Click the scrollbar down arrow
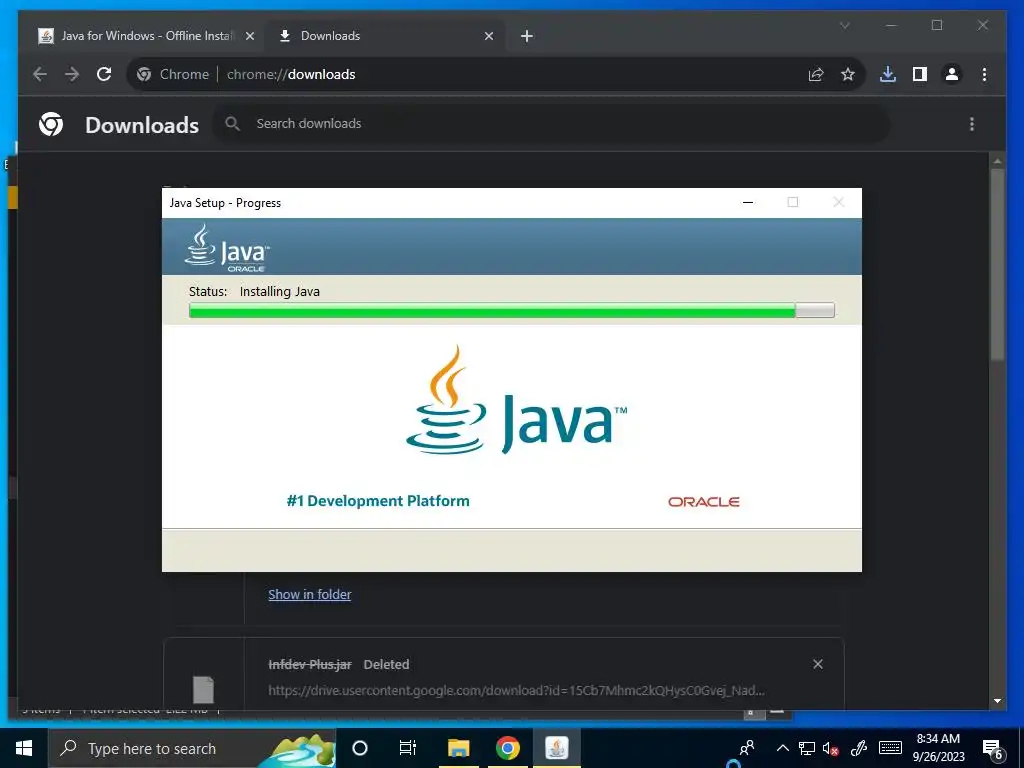Image resolution: width=1024 pixels, height=768 pixels. click(x=997, y=701)
